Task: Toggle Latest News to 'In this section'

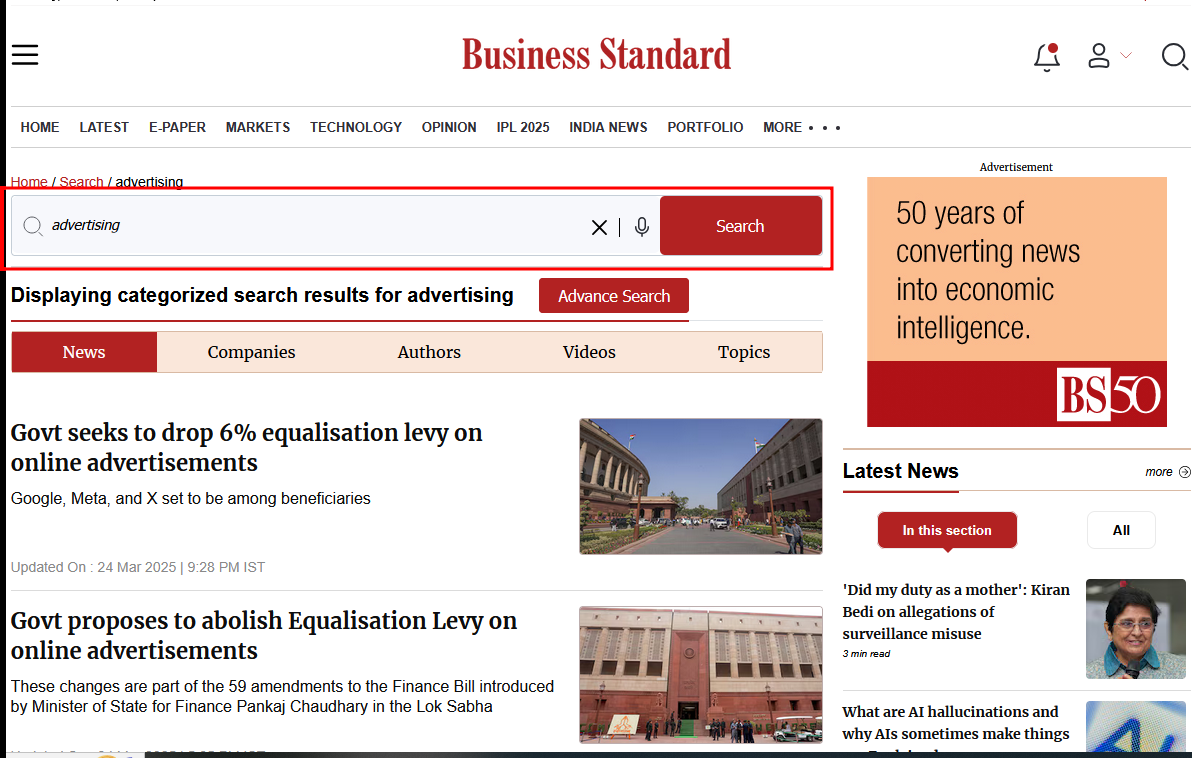Action: 946,530
